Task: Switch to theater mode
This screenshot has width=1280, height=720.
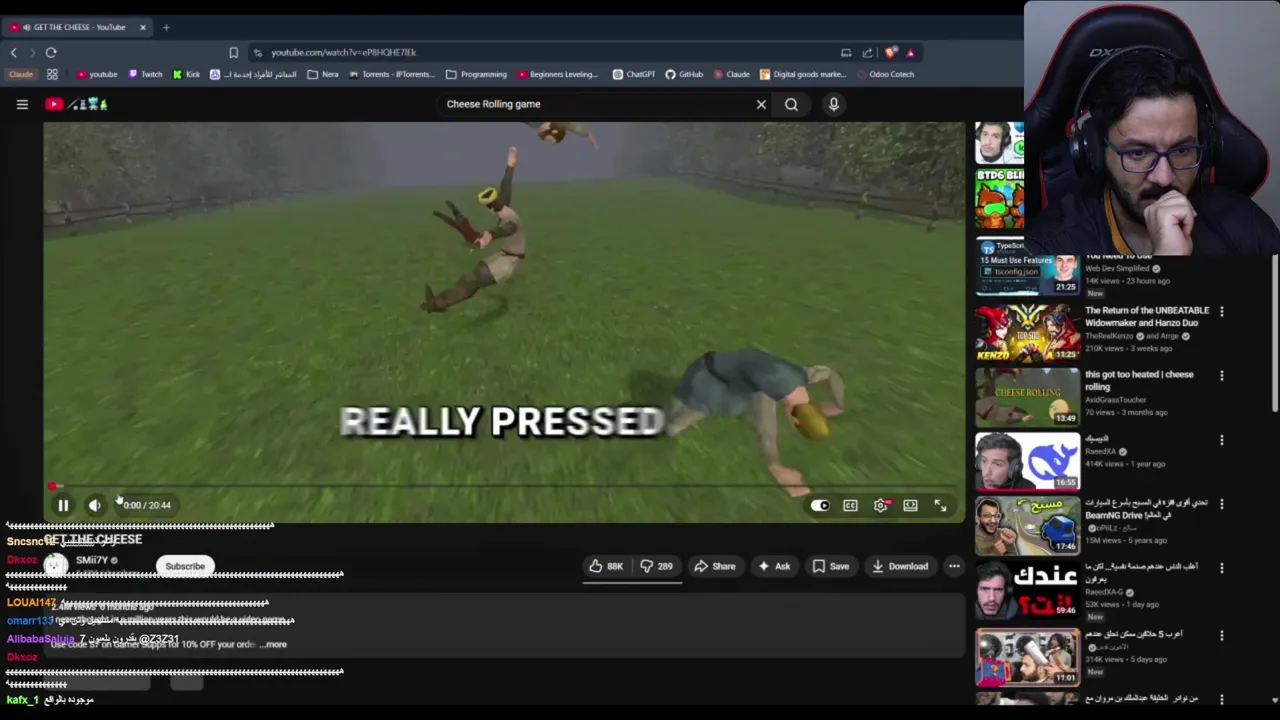Action: coord(910,505)
